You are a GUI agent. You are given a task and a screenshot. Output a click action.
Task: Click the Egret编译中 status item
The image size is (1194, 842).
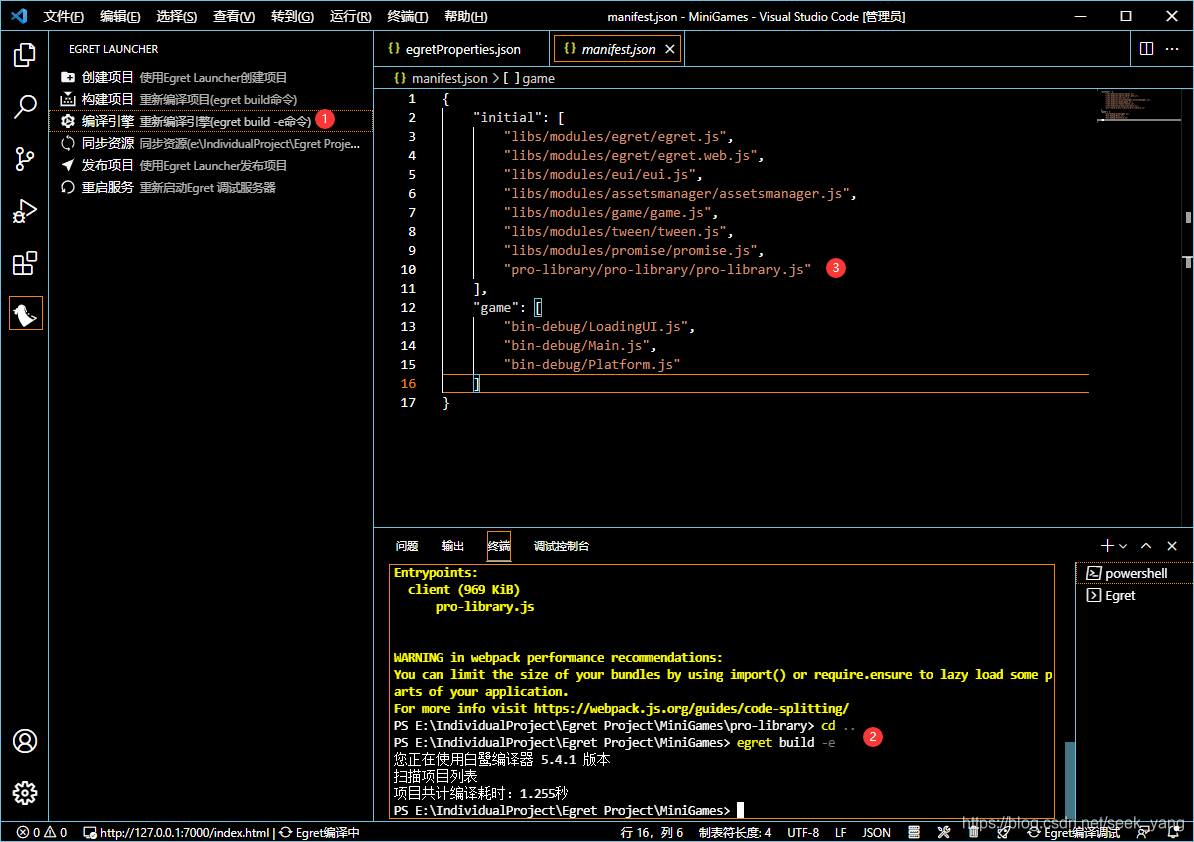[x=319, y=832]
